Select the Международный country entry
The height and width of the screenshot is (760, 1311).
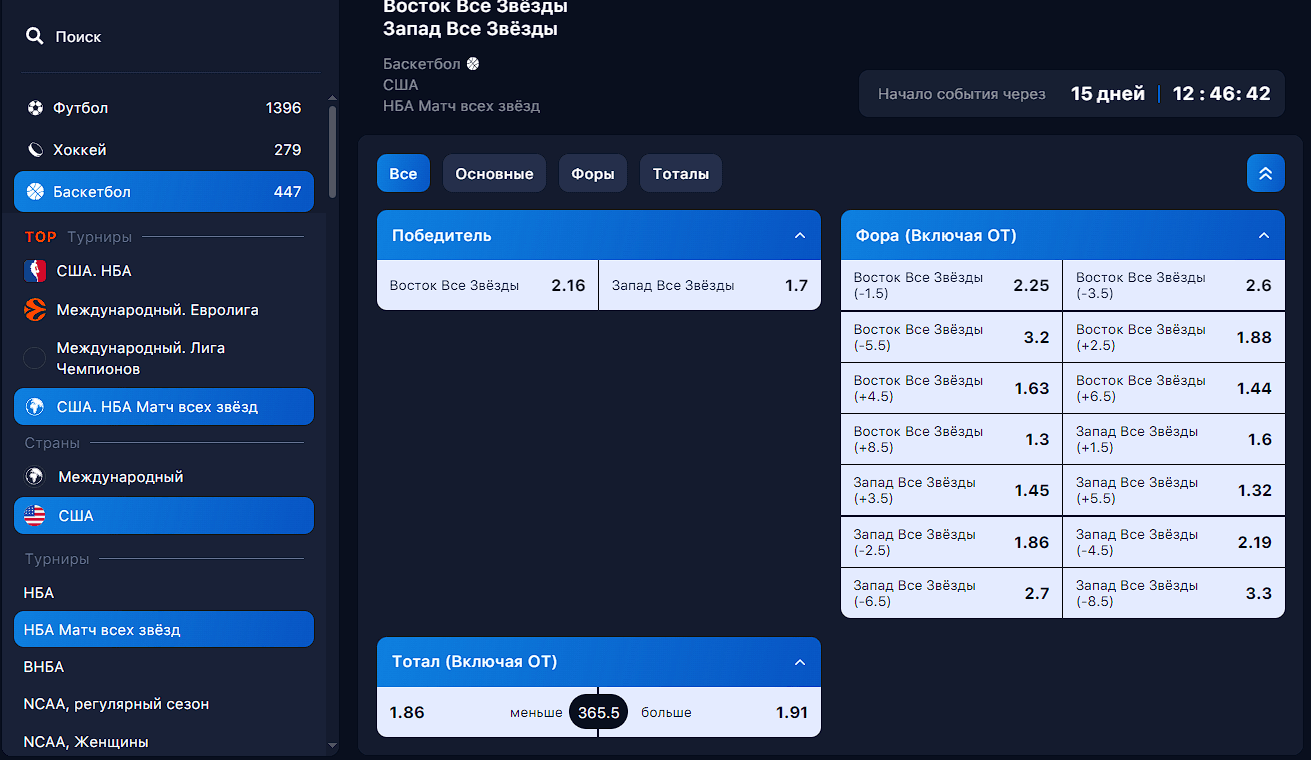tap(164, 477)
